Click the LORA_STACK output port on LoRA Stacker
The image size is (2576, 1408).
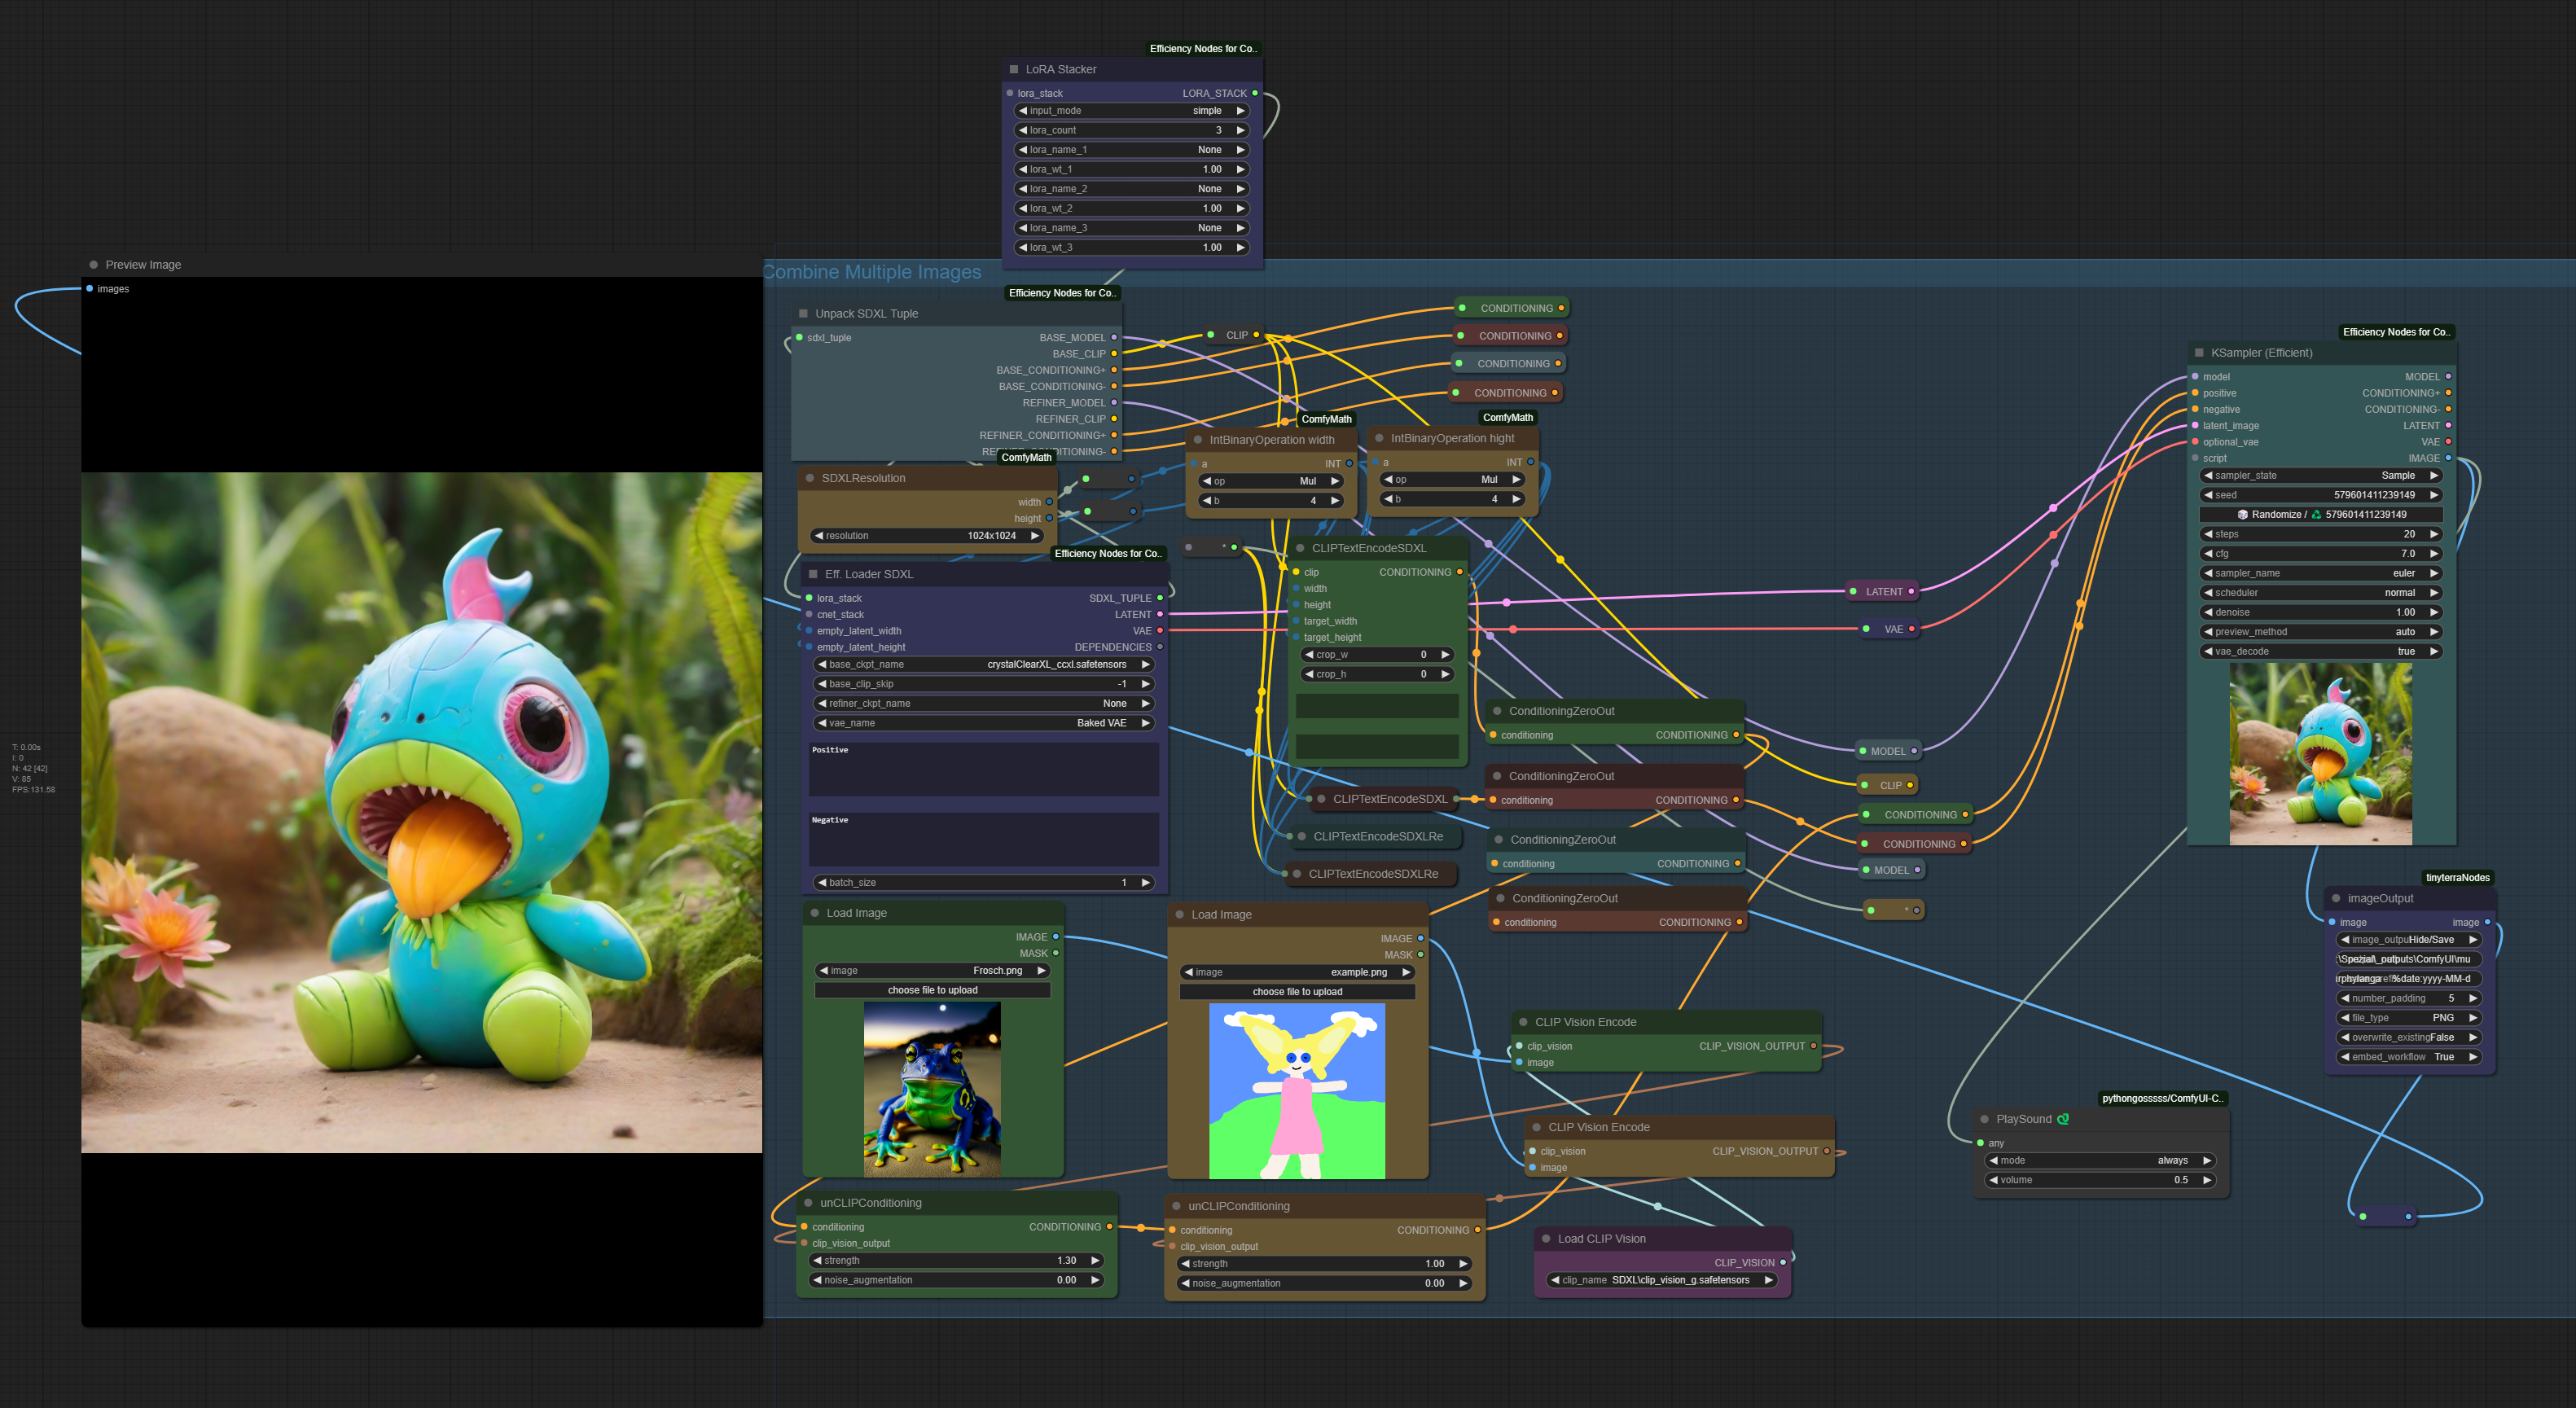(x=1255, y=93)
